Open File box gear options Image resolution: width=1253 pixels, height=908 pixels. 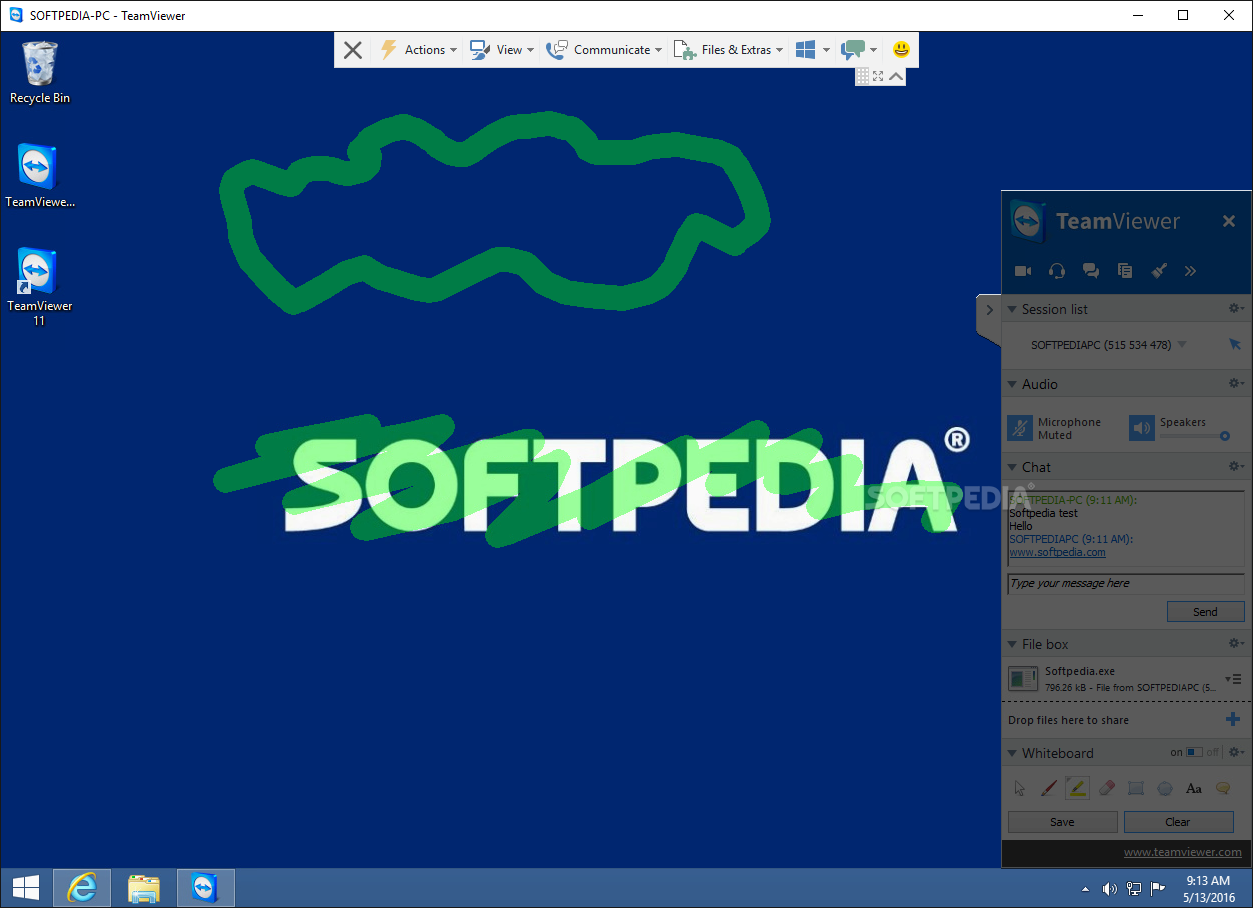pyautogui.click(x=1236, y=644)
